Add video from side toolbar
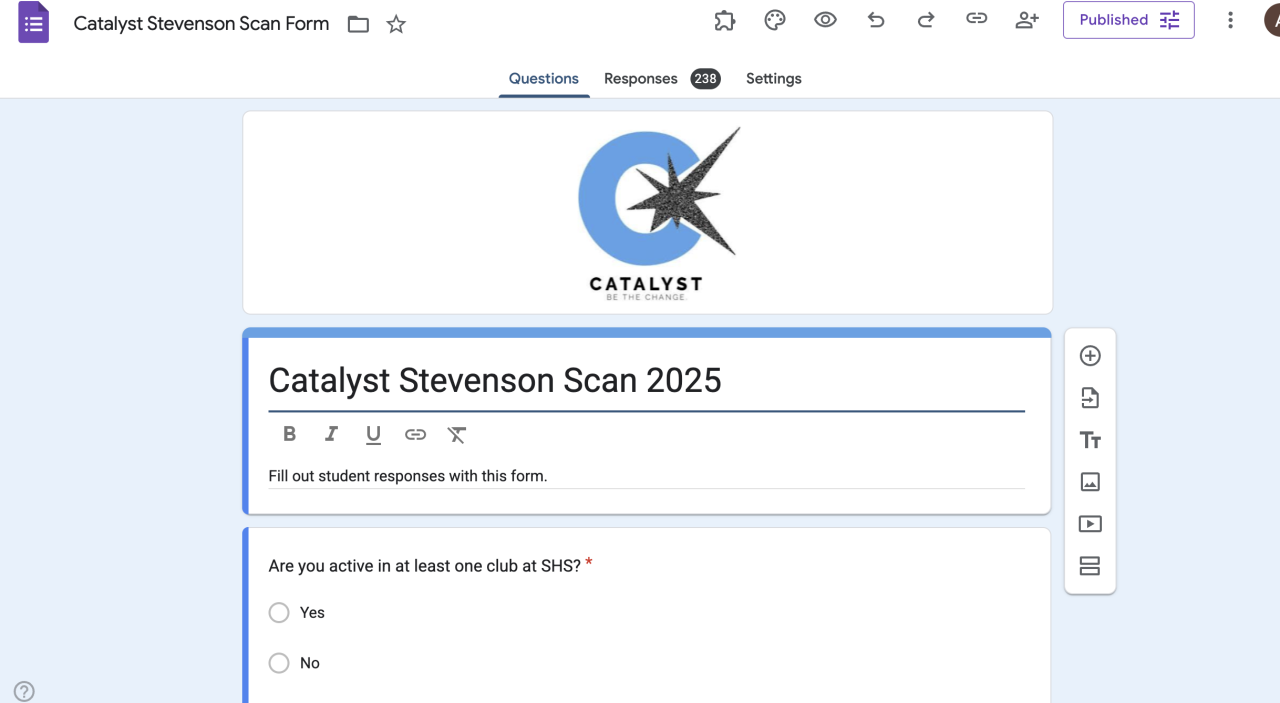The image size is (1280, 703). click(1090, 524)
